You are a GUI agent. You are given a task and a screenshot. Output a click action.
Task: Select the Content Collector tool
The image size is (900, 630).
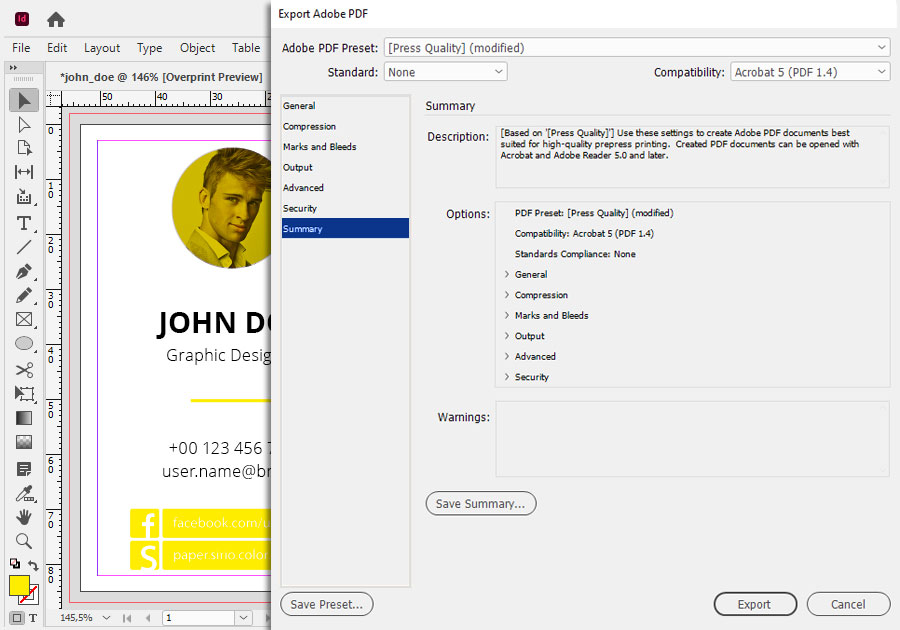24,197
